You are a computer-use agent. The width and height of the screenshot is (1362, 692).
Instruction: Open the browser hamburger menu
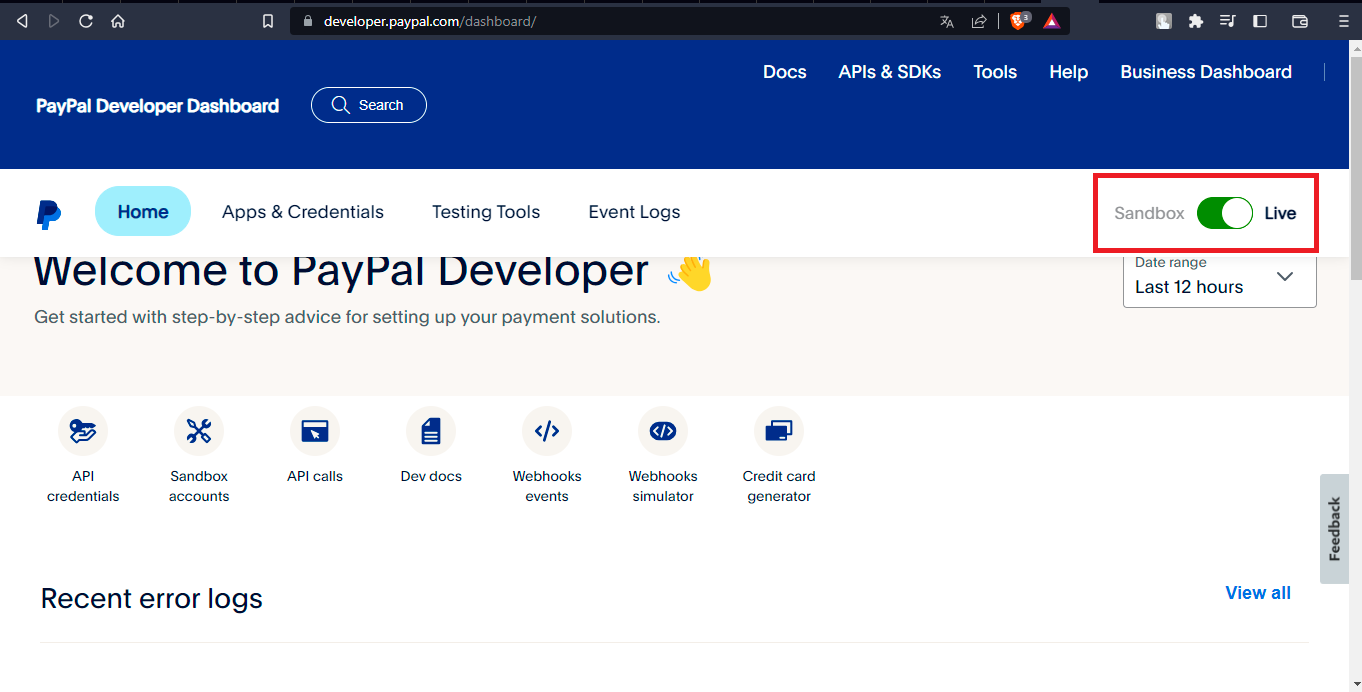pos(1344,21)
